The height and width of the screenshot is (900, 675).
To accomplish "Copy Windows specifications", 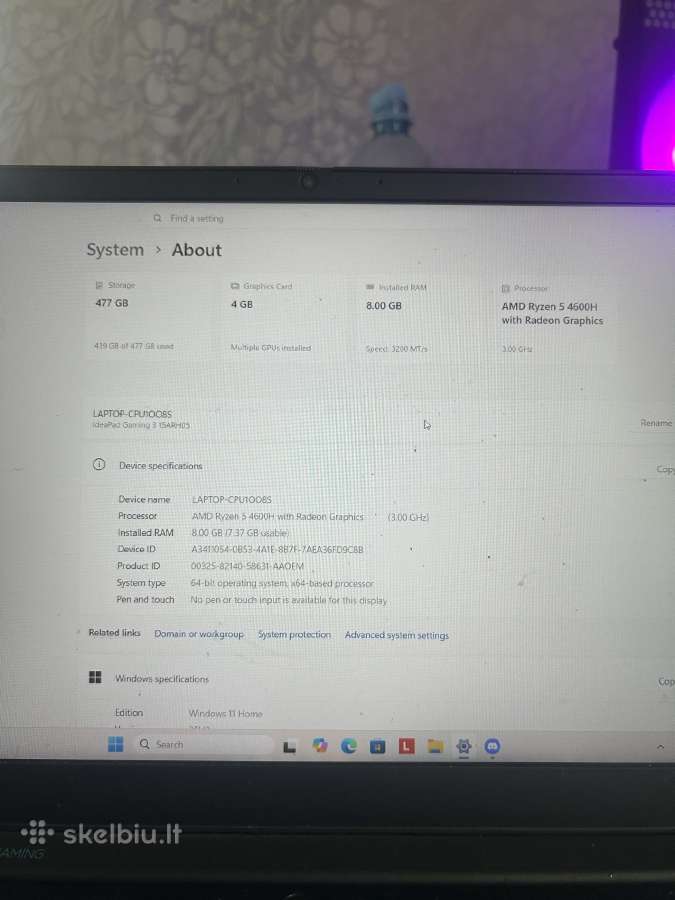I will pos(666,681).
